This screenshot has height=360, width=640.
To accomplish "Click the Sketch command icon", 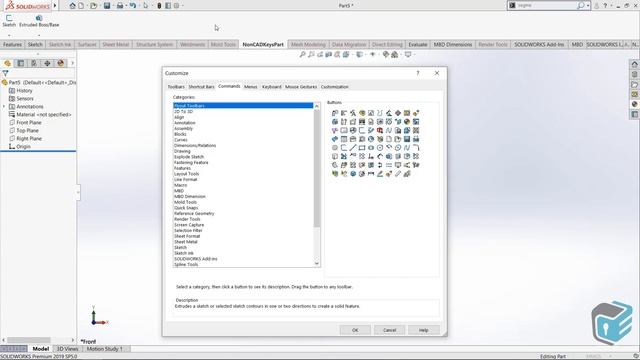I will 9,18.
